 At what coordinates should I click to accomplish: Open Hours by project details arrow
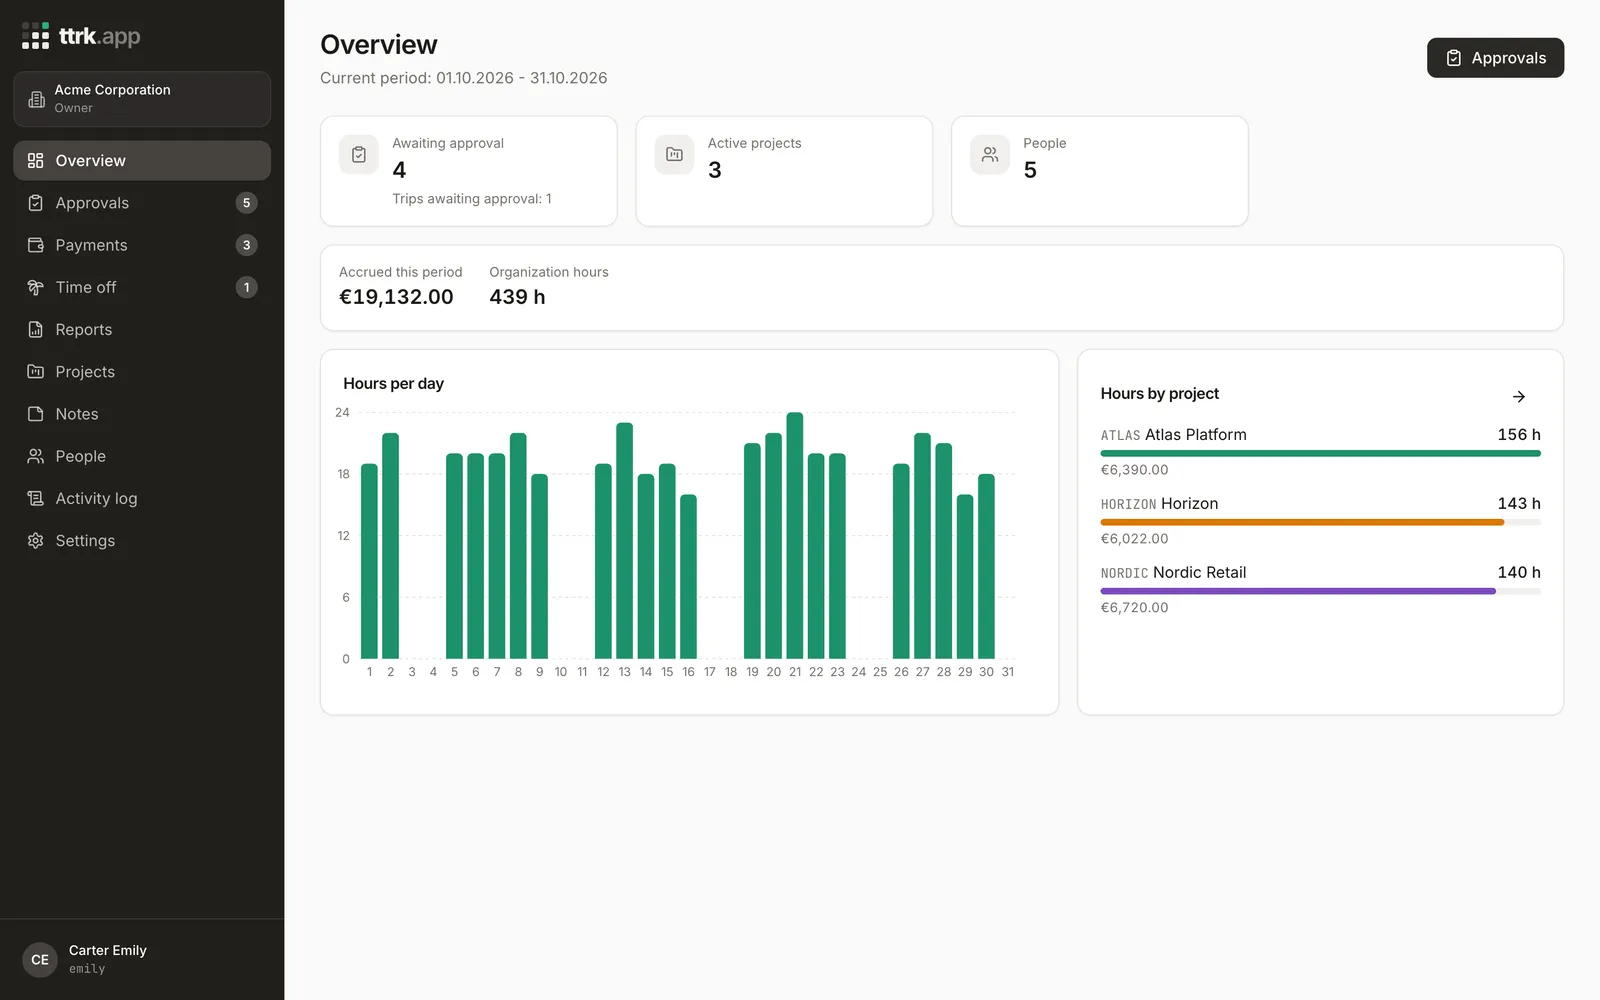point(1519,397)
